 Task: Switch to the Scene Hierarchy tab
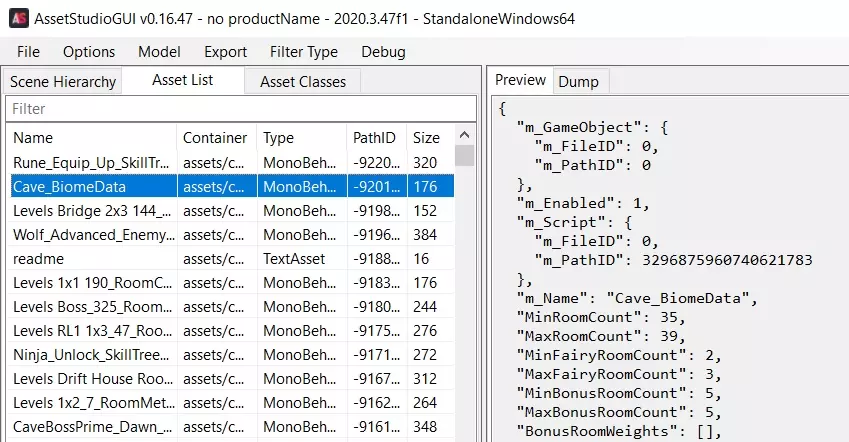coord(63,82)
